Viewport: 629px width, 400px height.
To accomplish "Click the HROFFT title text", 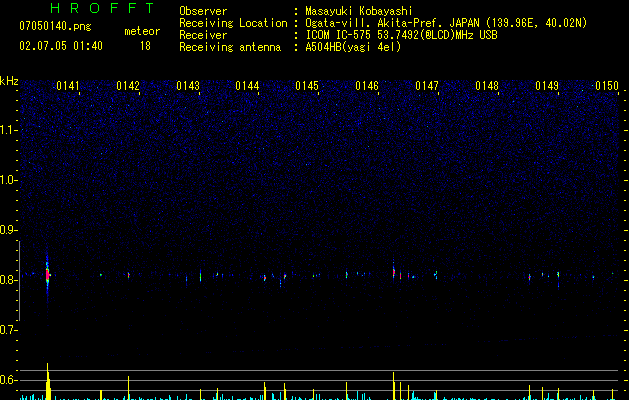I will (103, 8).
